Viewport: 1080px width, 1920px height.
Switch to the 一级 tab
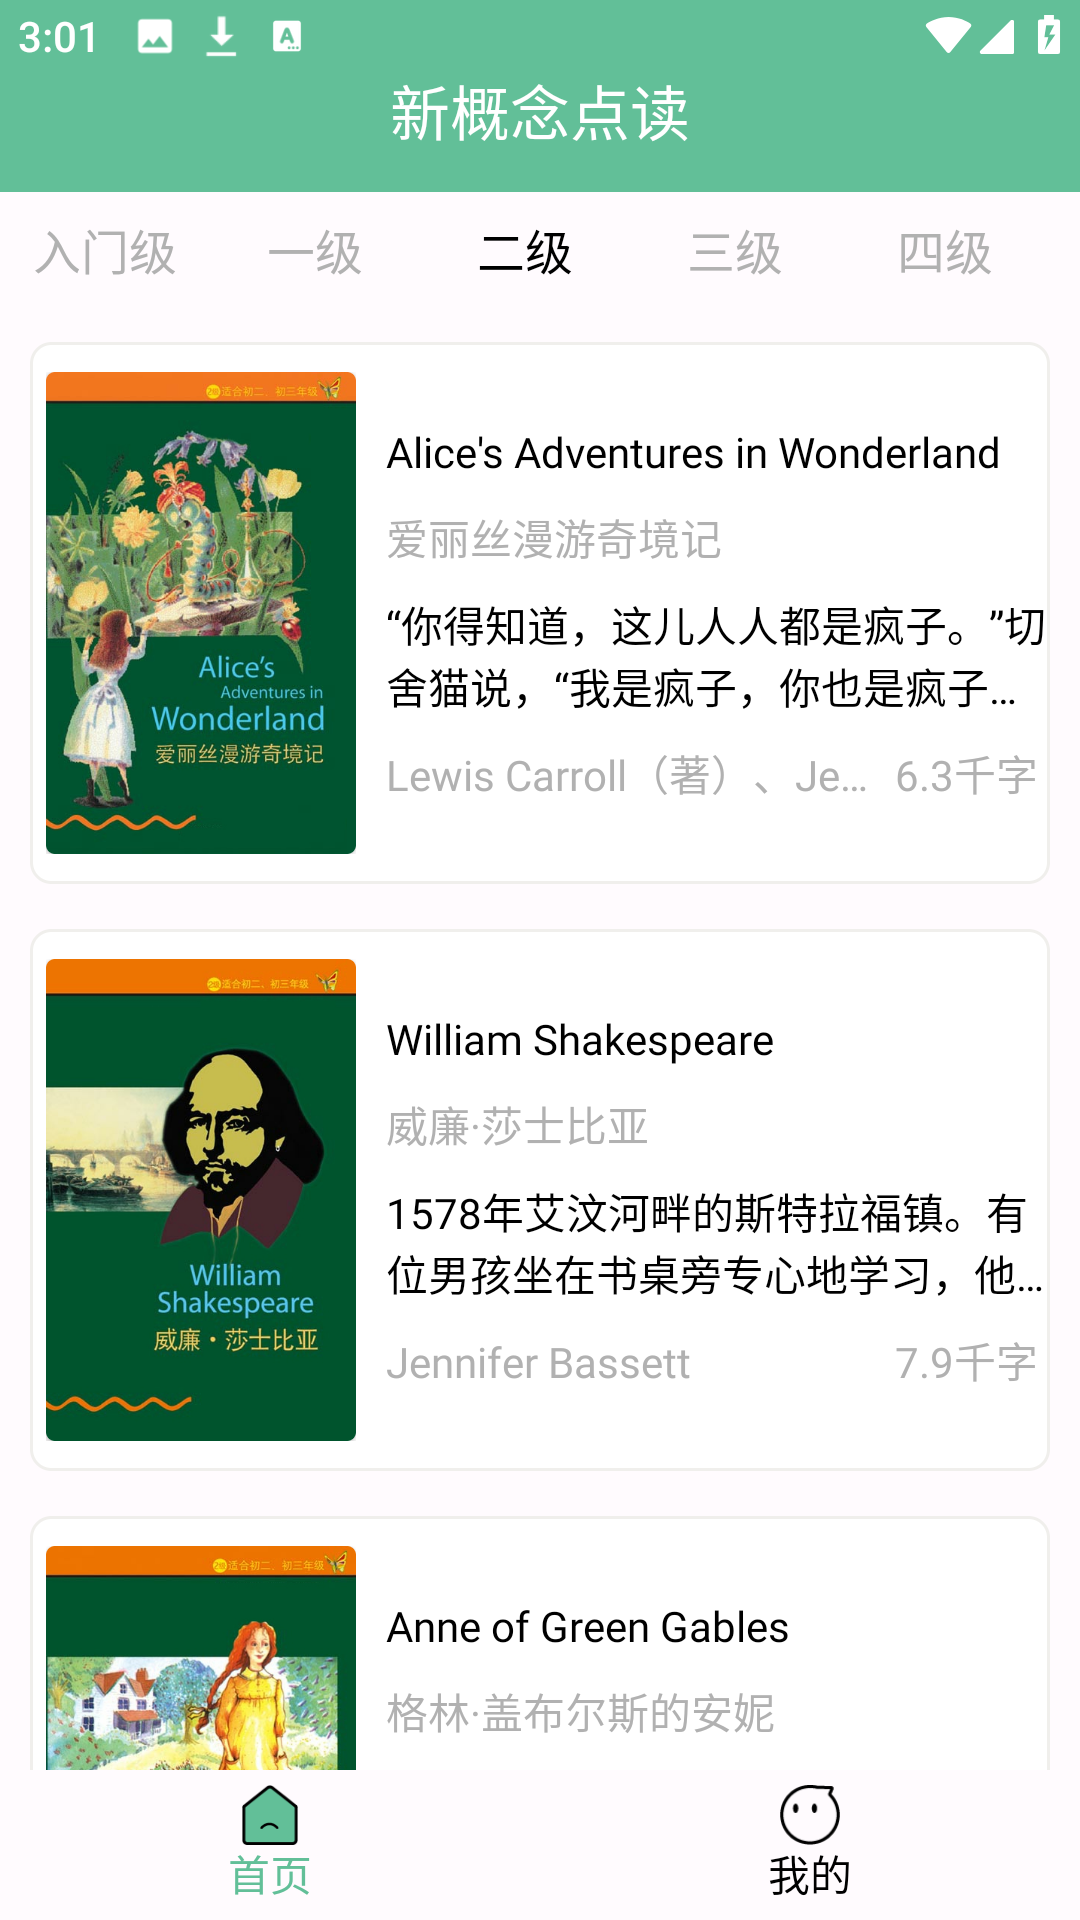pyautogui.click(x=315, y=253)
